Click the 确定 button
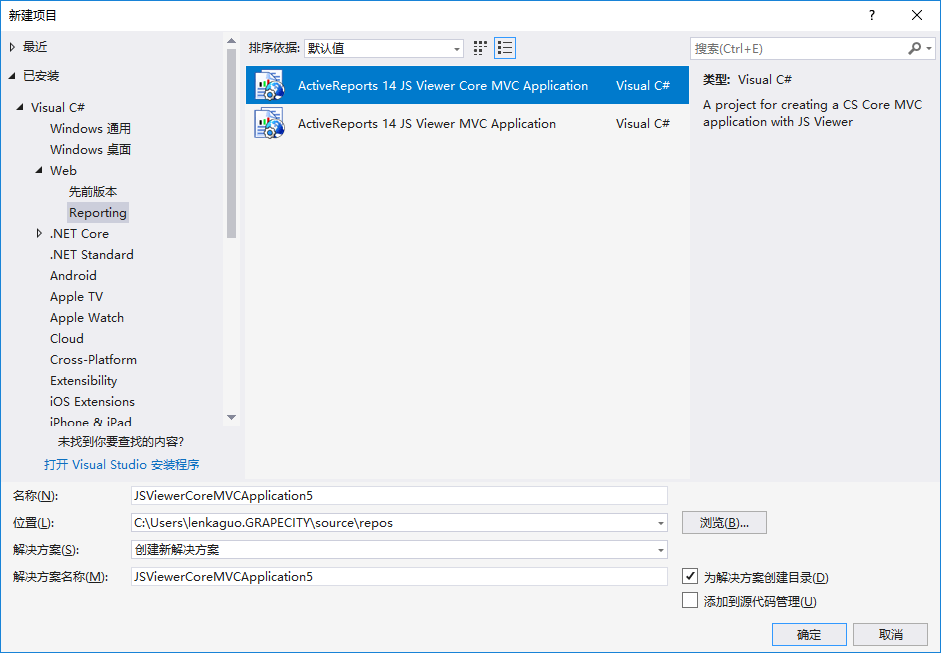 click(809, 634)
